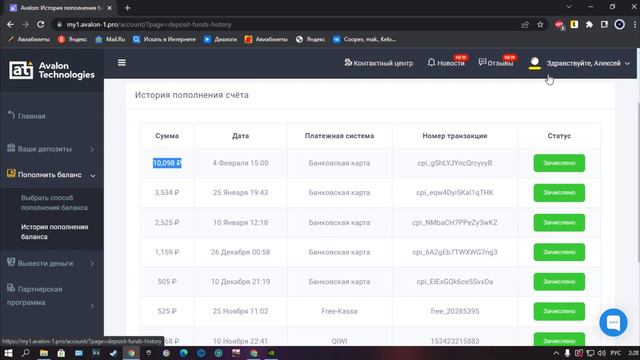Image resolution: width=640 pixels, height=360 pixels.
Task: Select История пополнения баланса submenu item
Action: click(54, 232)
